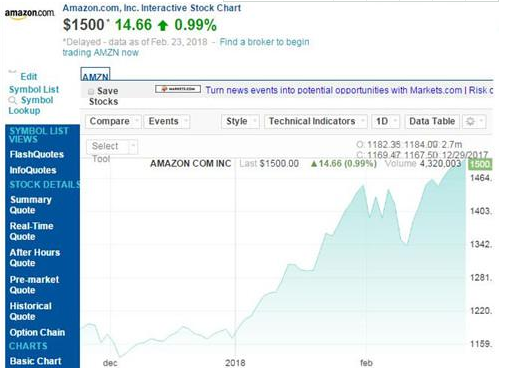Screen dimensions: 523x379
Task: Click the 1220 price axis label
Action: coord(481,311)
